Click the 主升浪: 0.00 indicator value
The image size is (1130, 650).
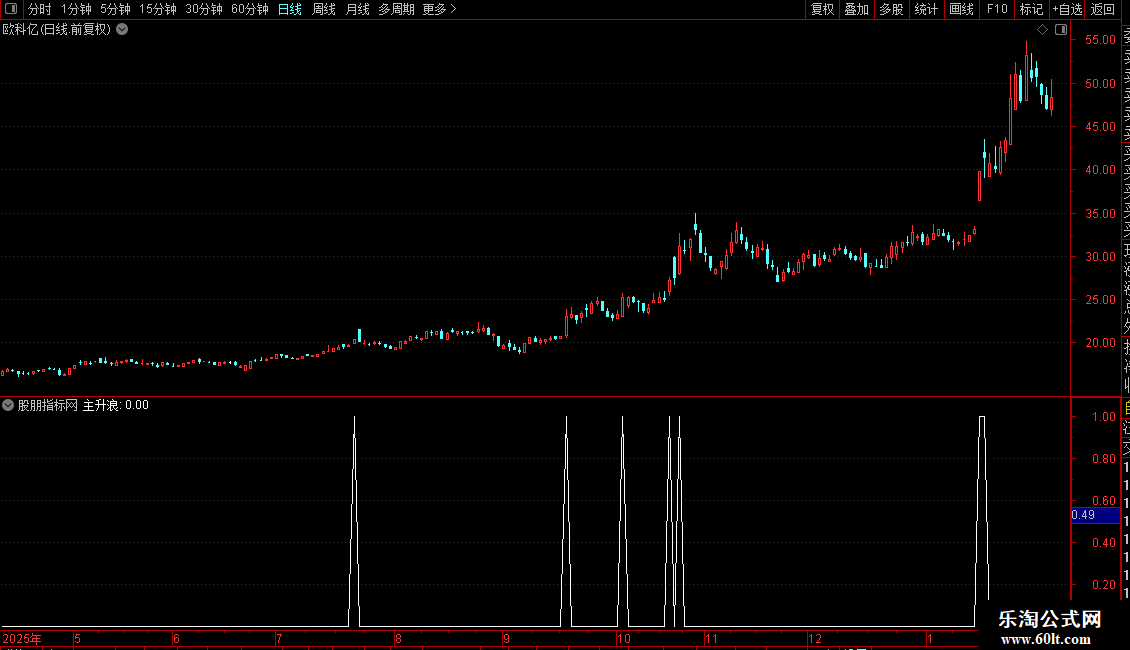click(x=115, y=405)
